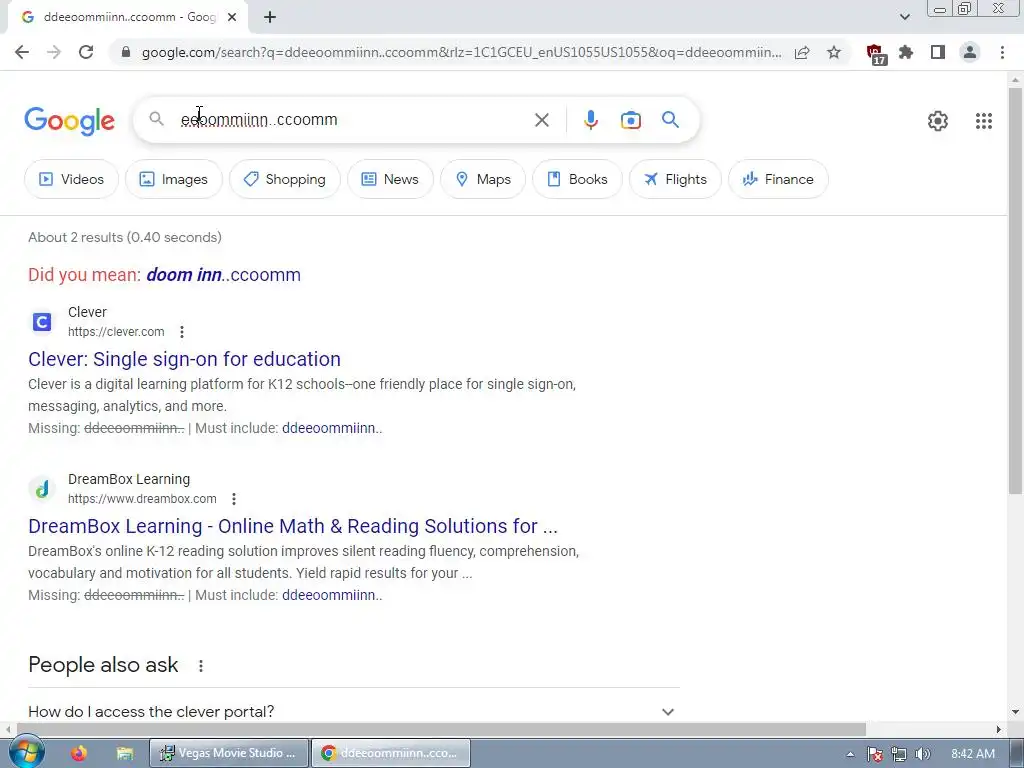The width and height of the screenshot is (1024, 768).
Task: Click the browser address bar URL
Action: pyautogui.click(x=461, y=52)
